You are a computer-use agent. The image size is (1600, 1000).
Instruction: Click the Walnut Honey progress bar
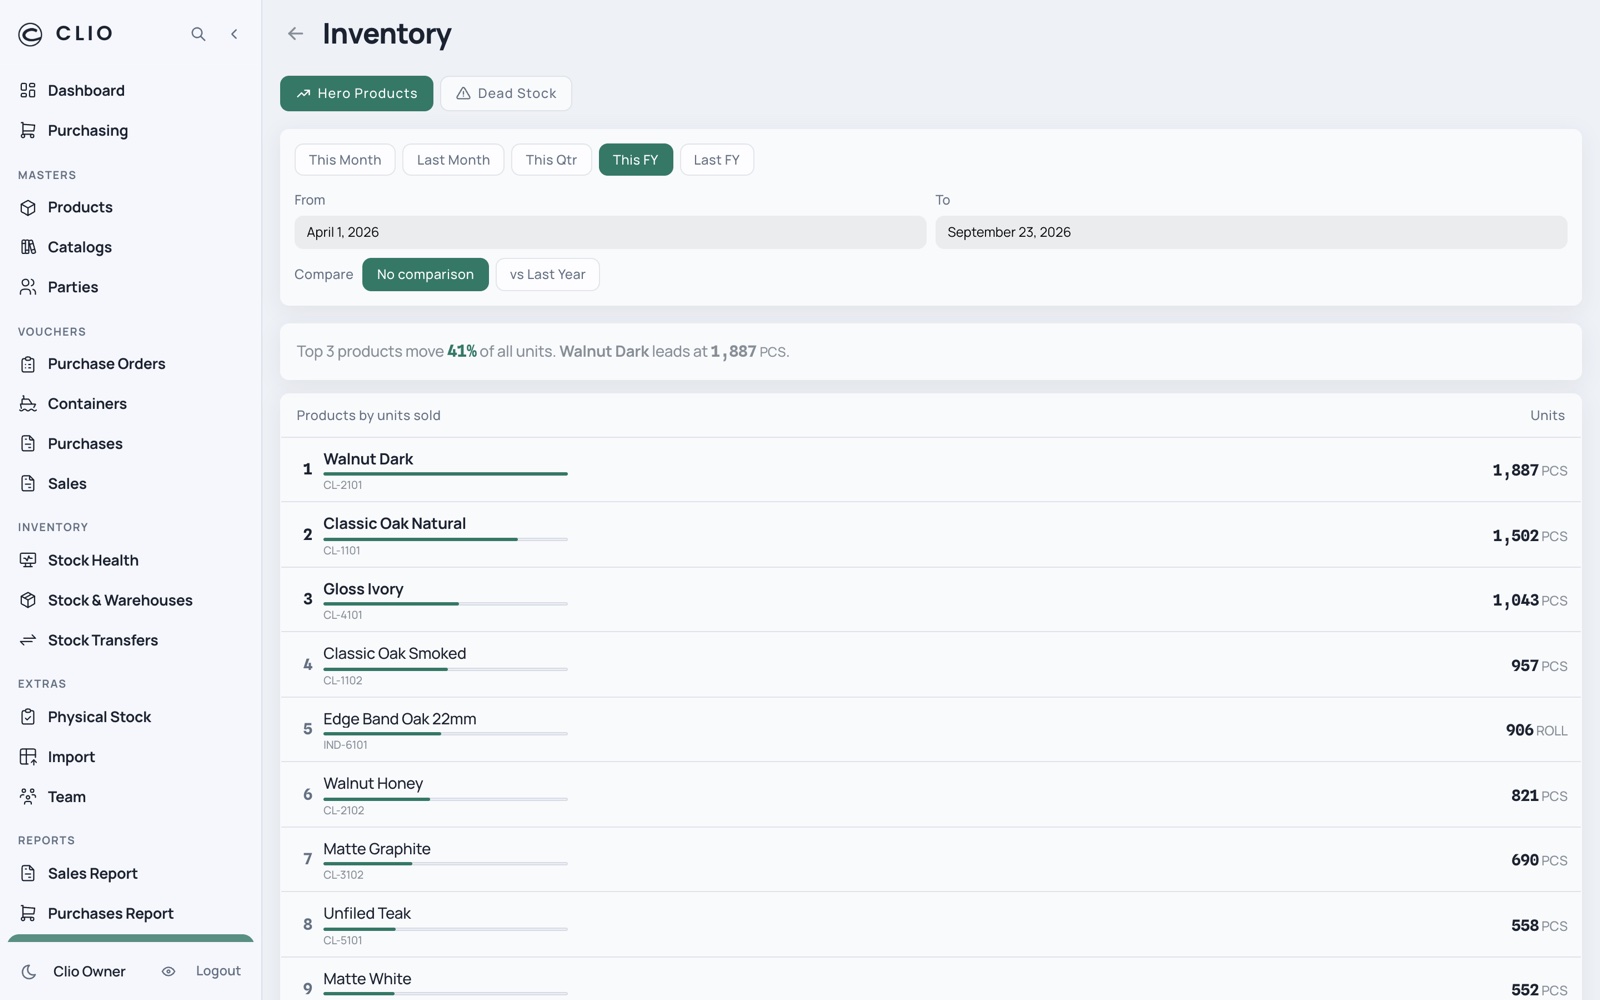point(445,799)
